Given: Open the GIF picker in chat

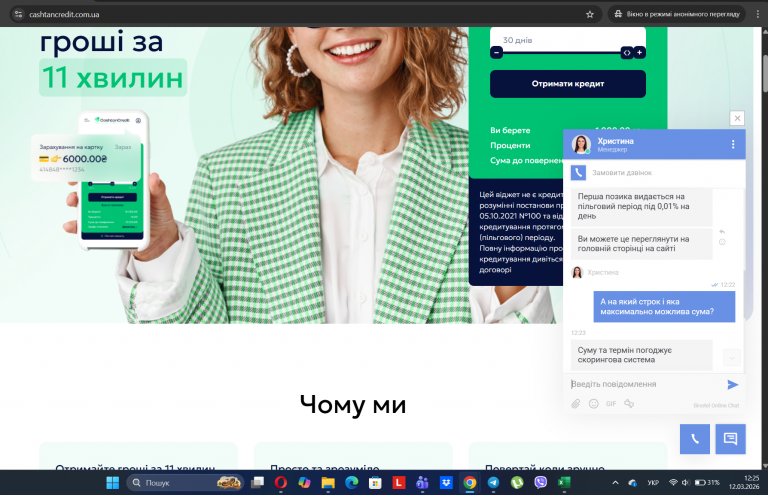Looking at the screenshot, I should point(611,404).
